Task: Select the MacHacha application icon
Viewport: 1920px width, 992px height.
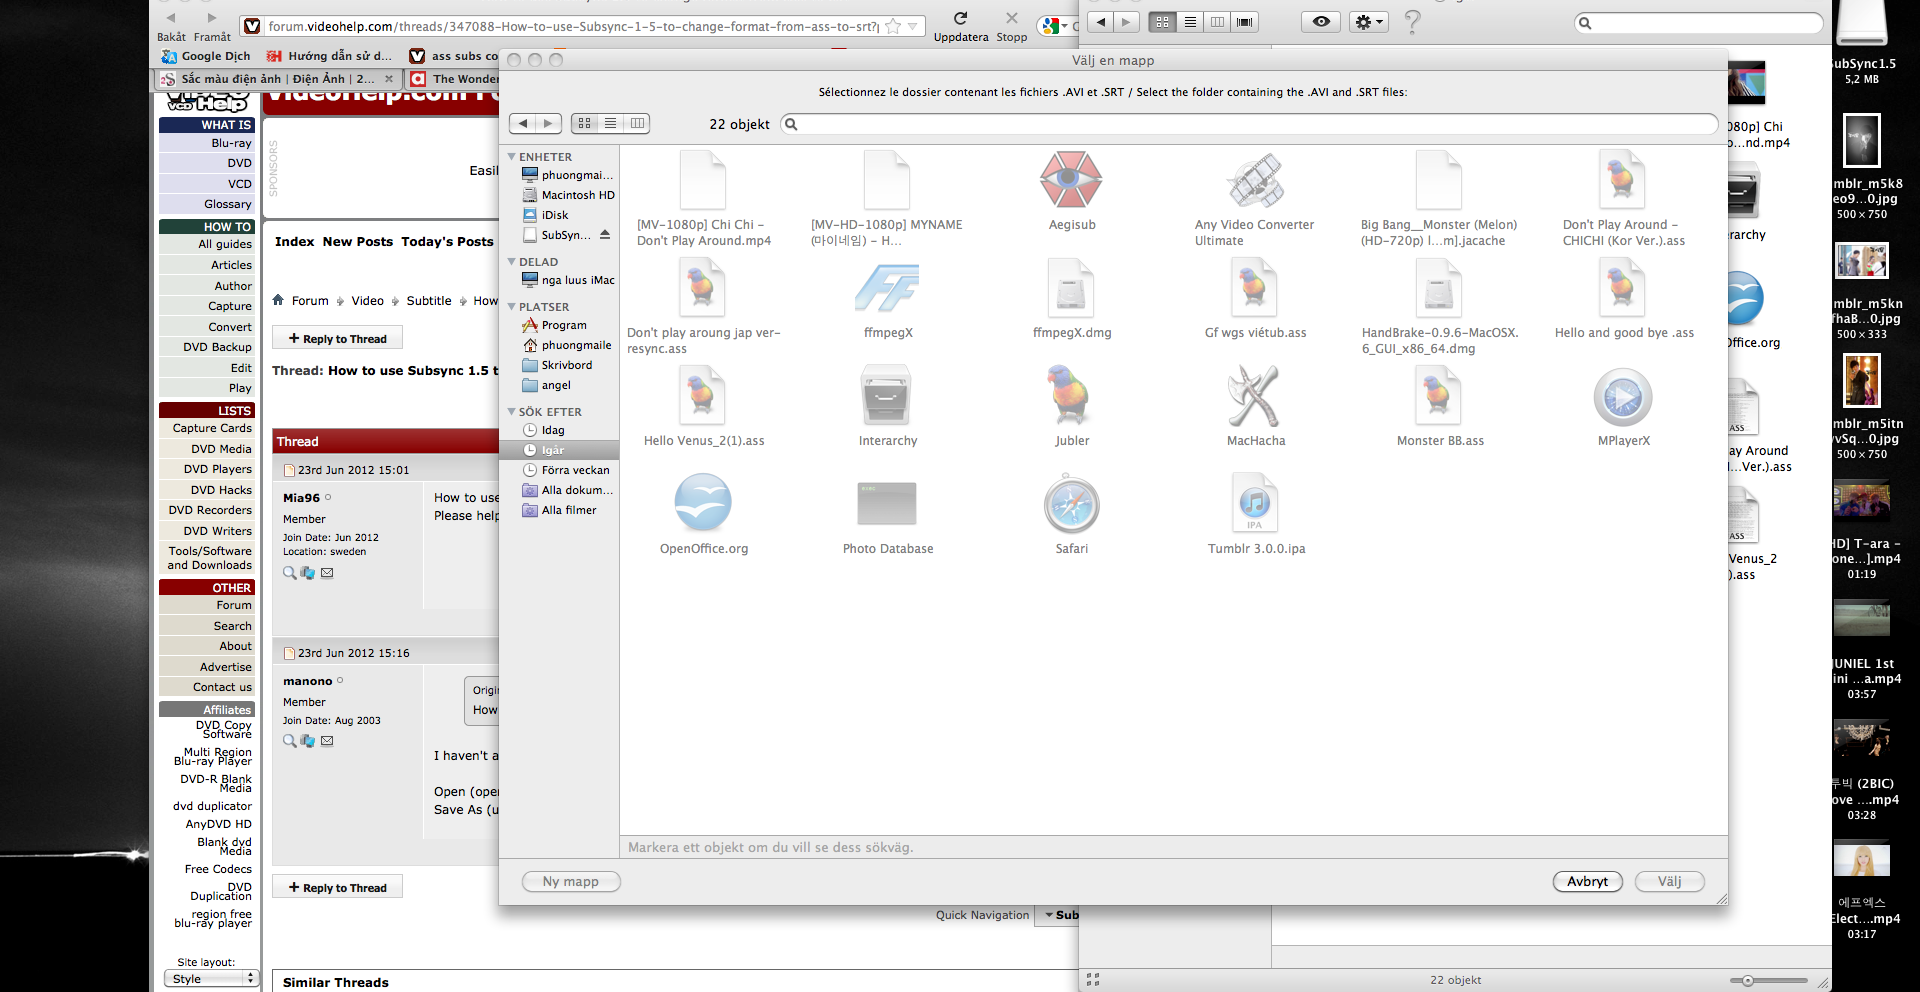Action: tap(1255, 396)
